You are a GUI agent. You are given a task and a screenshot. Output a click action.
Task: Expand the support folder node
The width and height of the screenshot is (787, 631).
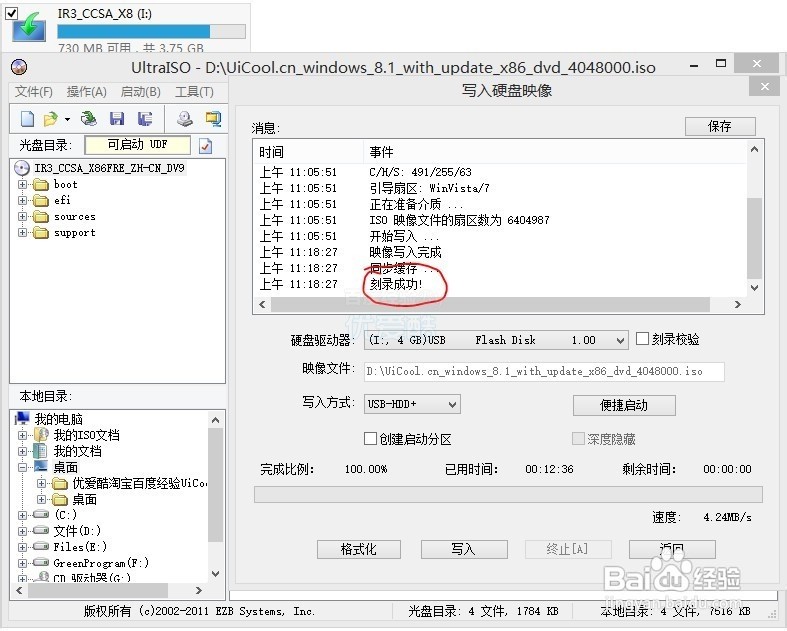(x=22, y=233)
